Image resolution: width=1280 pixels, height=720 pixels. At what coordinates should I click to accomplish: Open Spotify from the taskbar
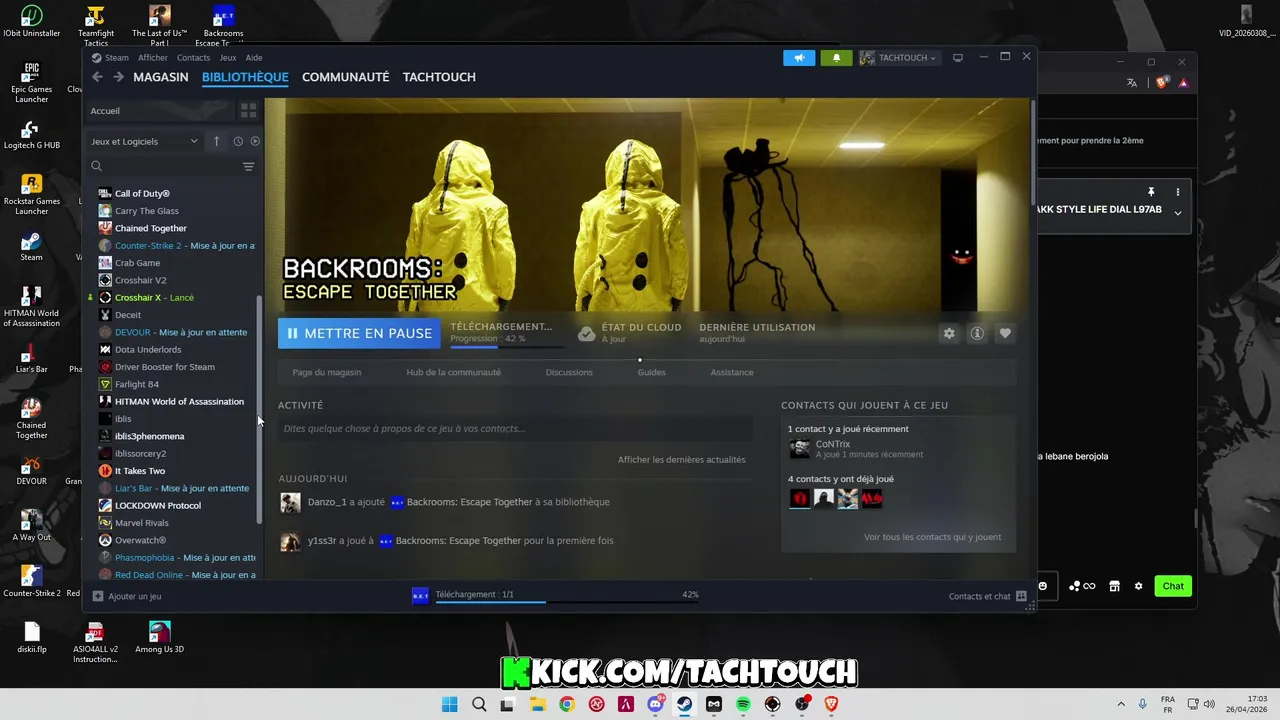pyautogui.click(x=743, y=704)
